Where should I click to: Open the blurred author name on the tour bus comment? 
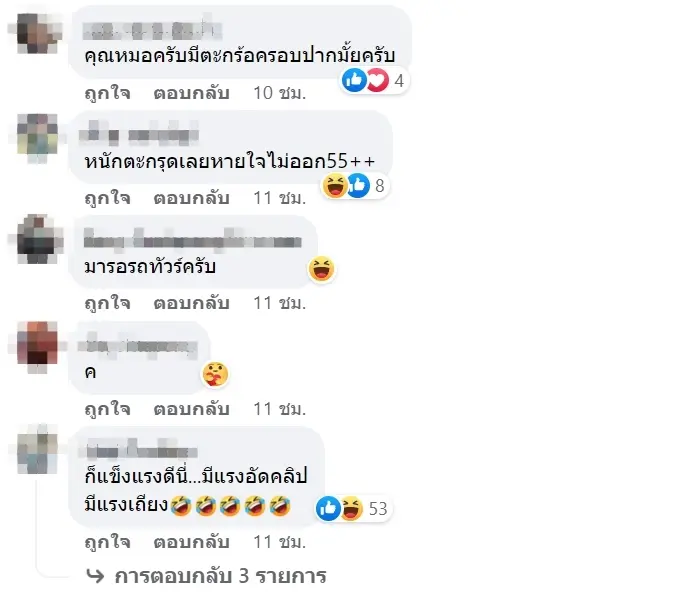click(193, 241)
